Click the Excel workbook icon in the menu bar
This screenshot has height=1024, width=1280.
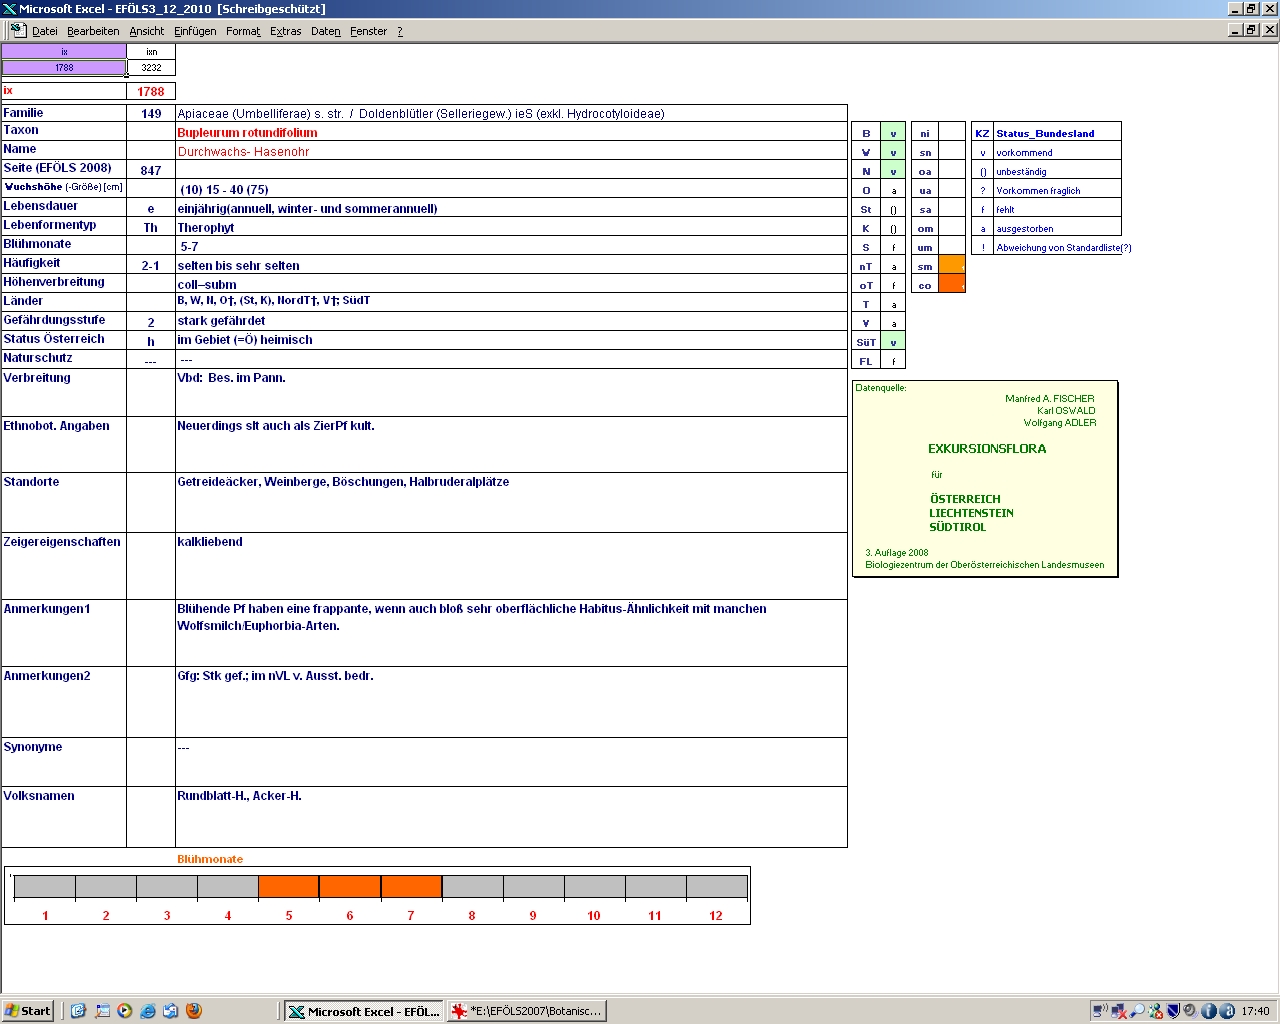(x=18, y=30)
